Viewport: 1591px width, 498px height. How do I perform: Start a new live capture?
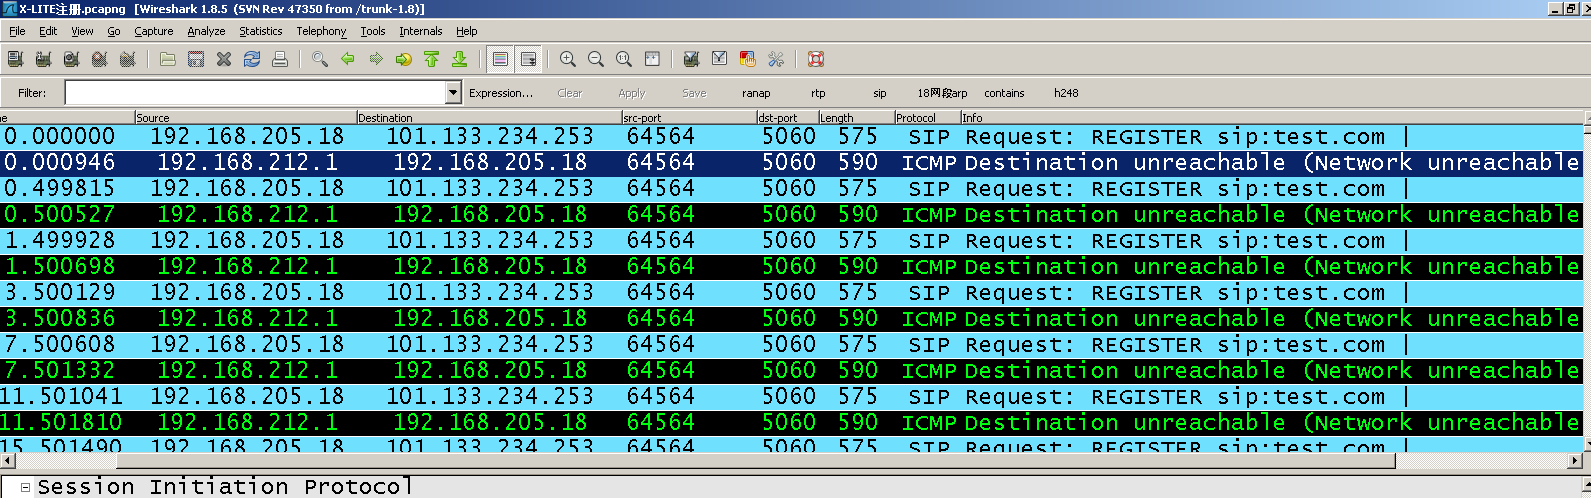coord(71,60)
